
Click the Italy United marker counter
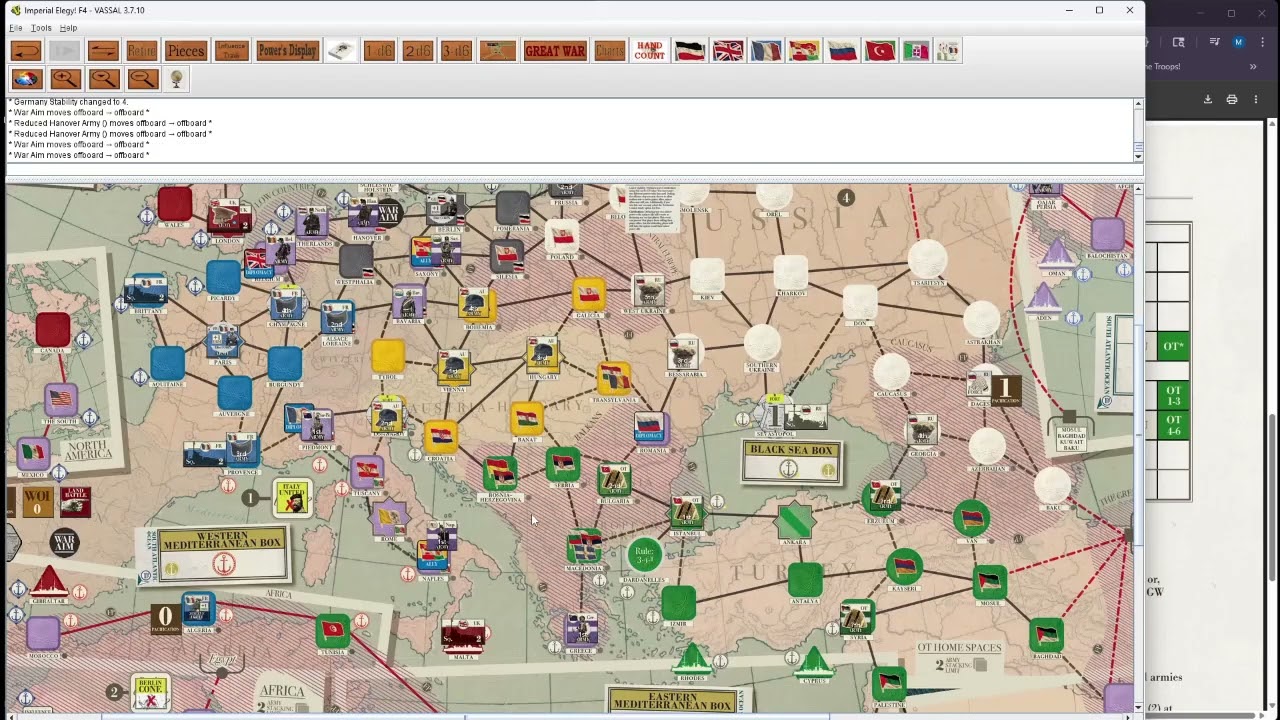(x=292, y=497)
